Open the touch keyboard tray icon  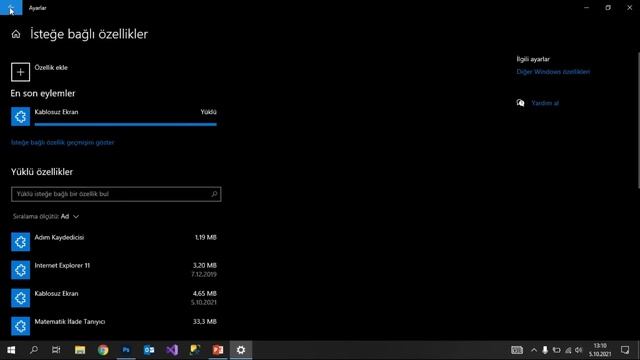pos(517,350)
